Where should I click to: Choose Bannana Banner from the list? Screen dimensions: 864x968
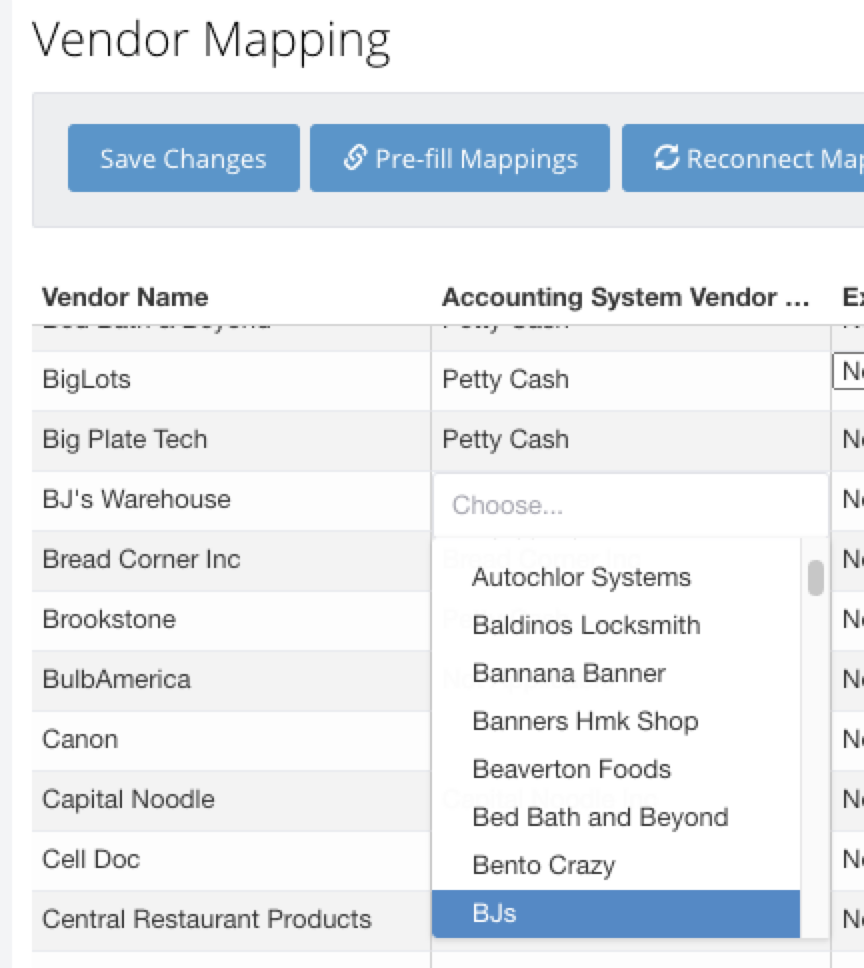(x=569, y=673)
